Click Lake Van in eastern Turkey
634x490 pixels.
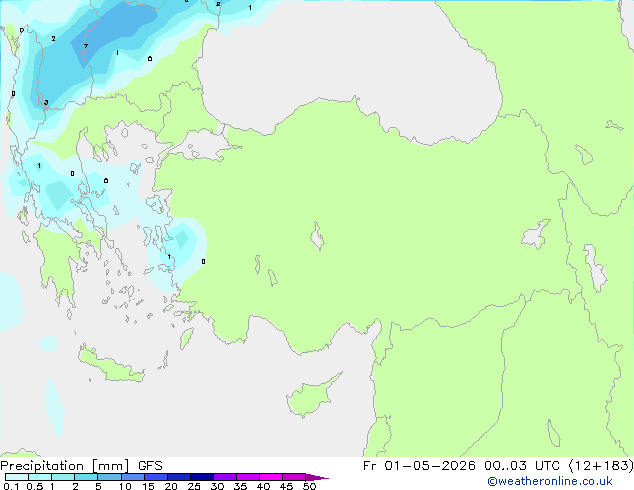pyautogui.click(x=536, y=234)
